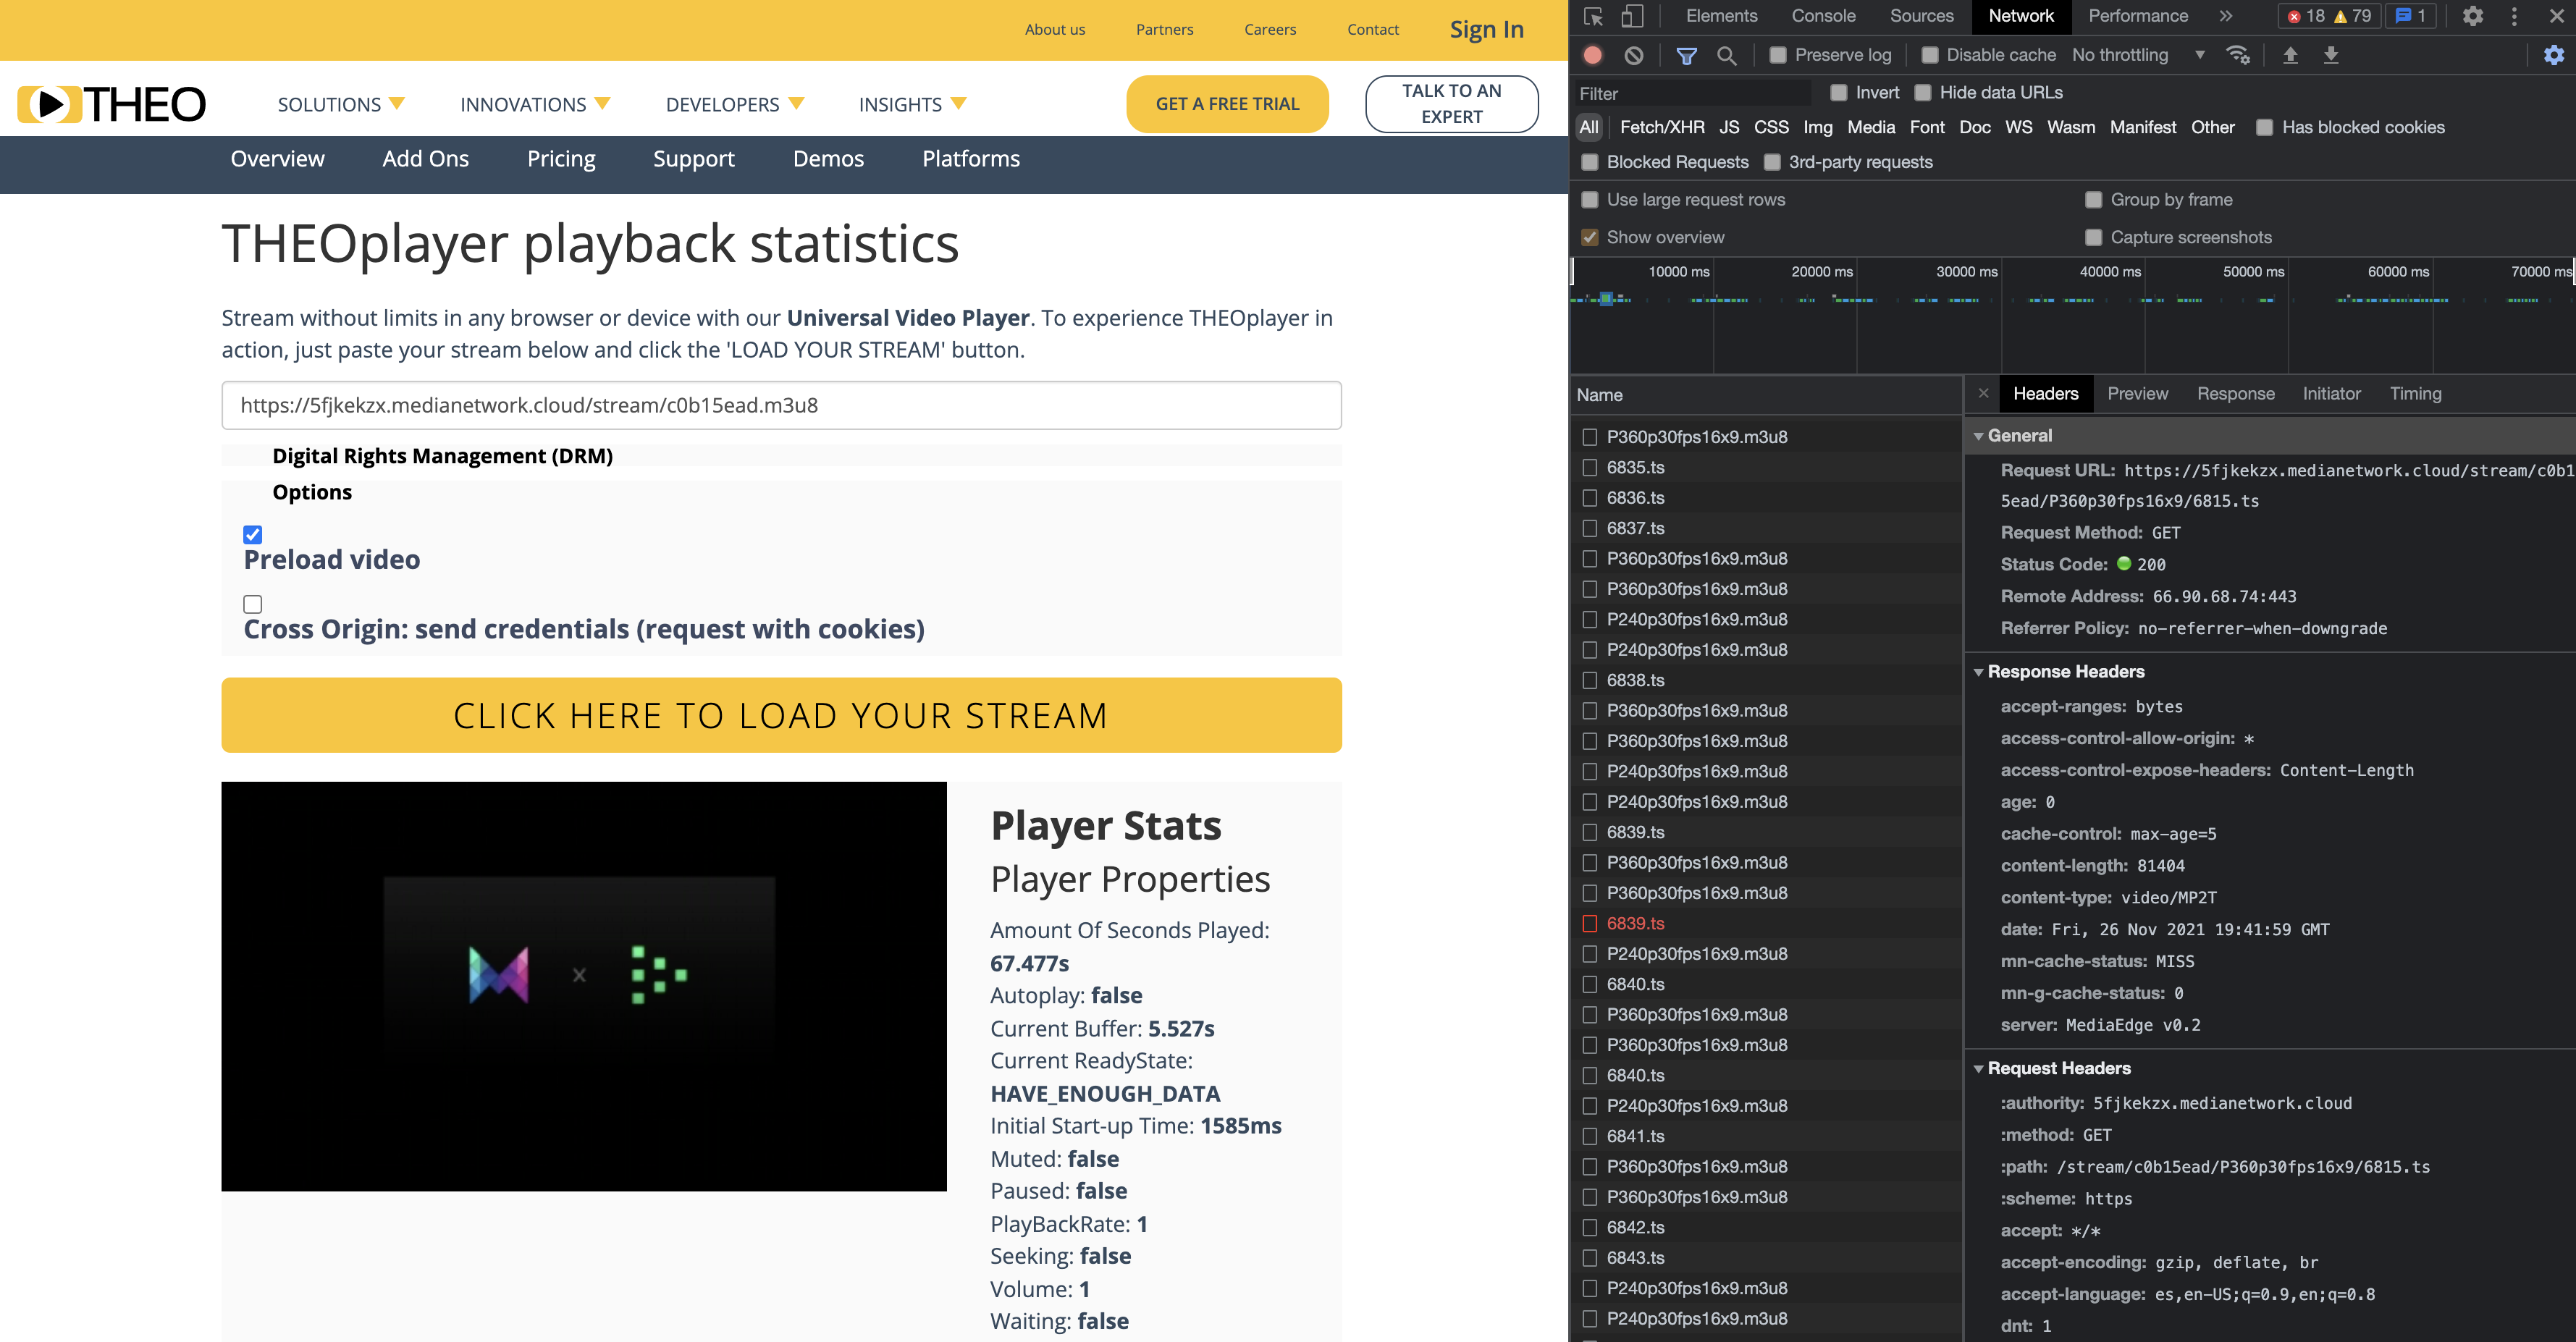Uncheck Show overview
The width and height of the screenshot is (2576, 1342).
[x=1589, y=237]
